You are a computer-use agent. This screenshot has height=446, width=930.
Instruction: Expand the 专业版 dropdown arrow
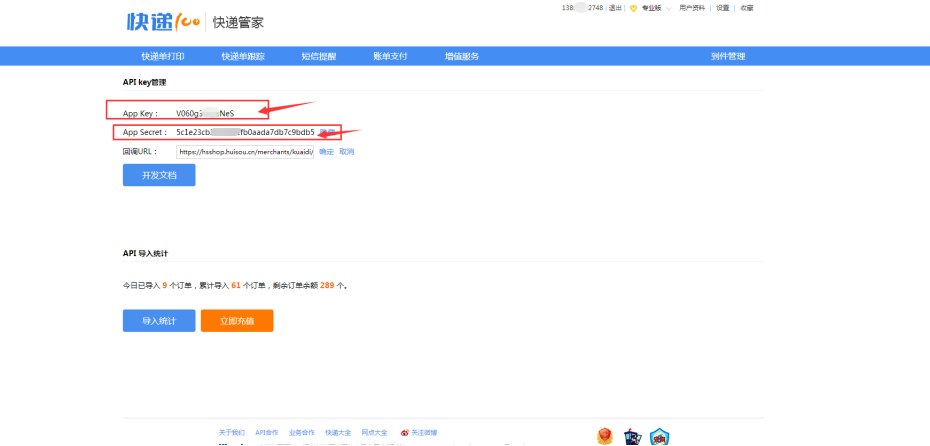pos(669,8)
